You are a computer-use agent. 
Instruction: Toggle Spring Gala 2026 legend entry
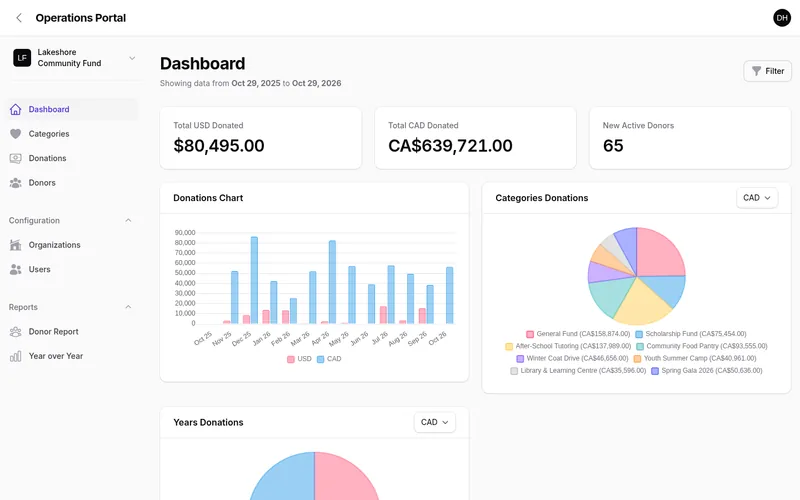click(707, 371)
